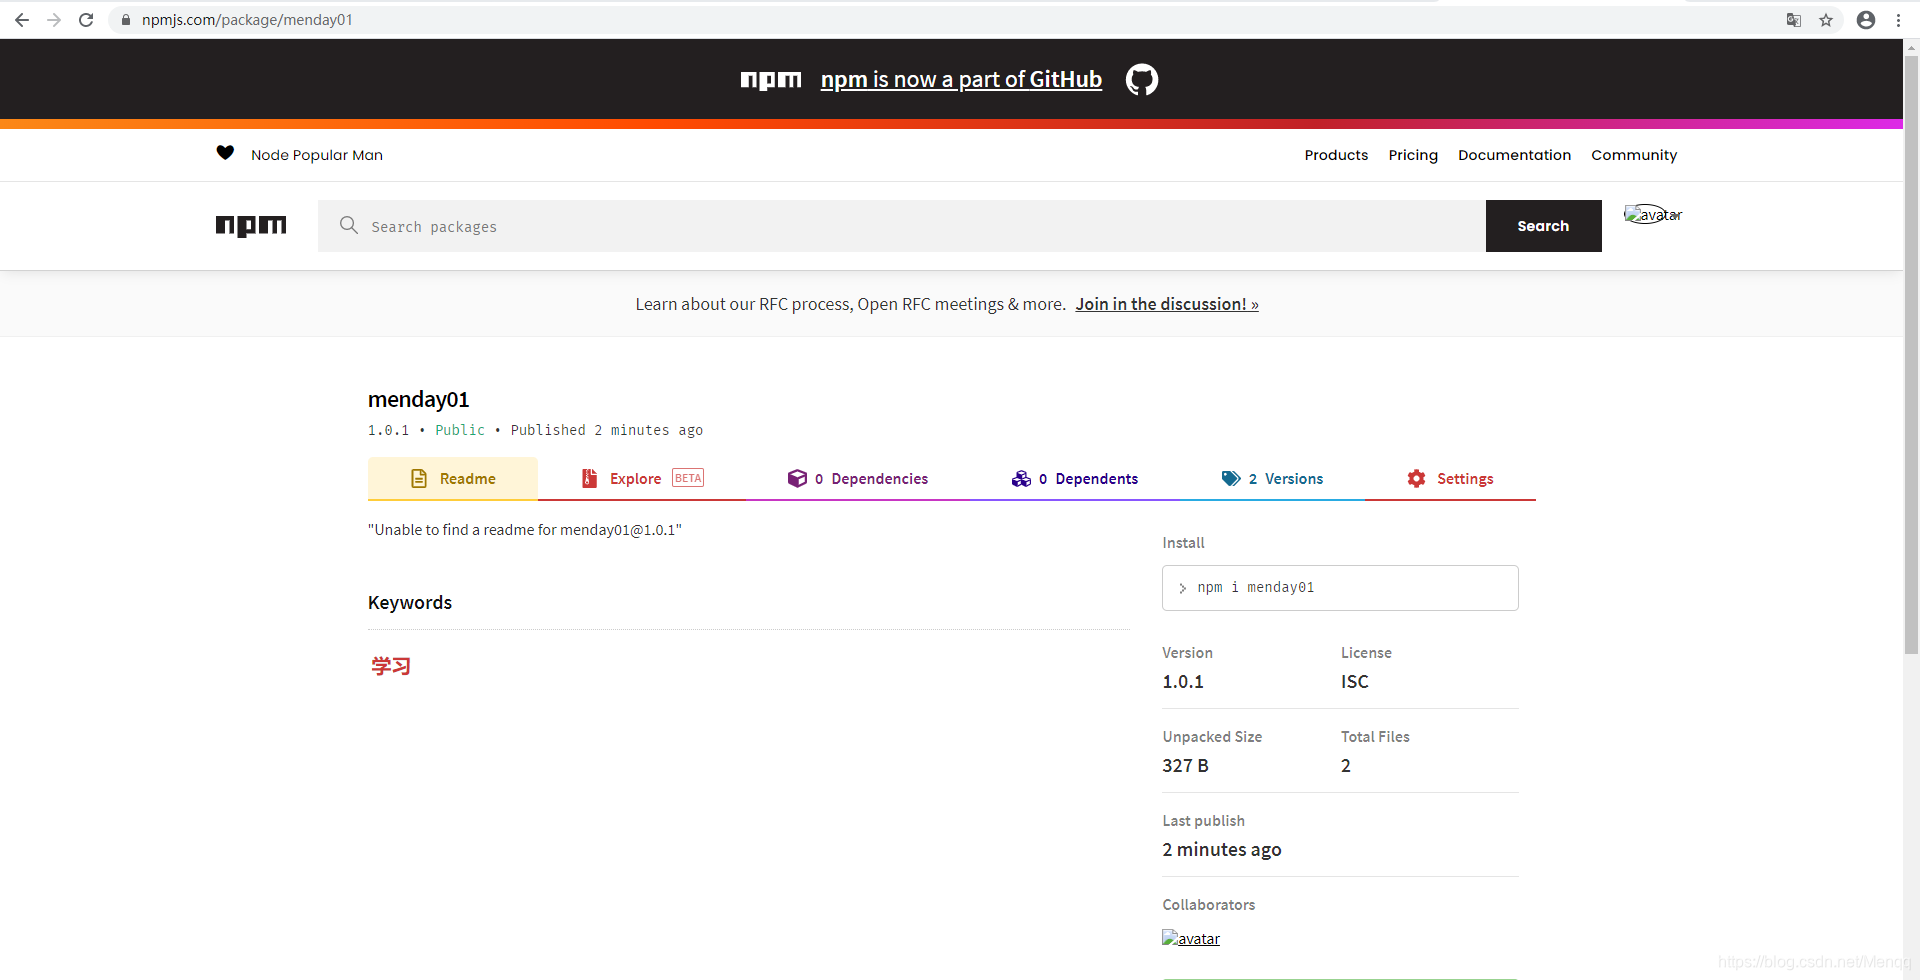Click the 'ISC' license value
Viewport: 1920px width, 980px height.
point(1354,681)
